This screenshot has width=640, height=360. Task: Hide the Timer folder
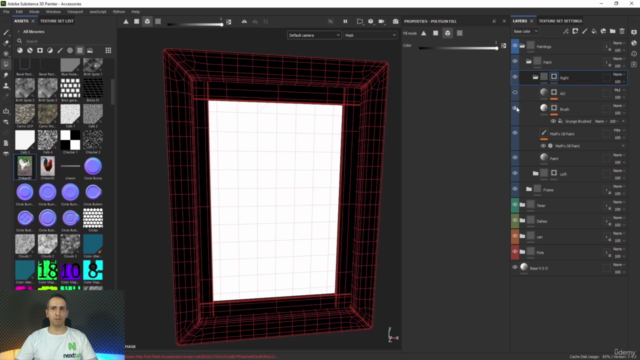coord(515,205)
